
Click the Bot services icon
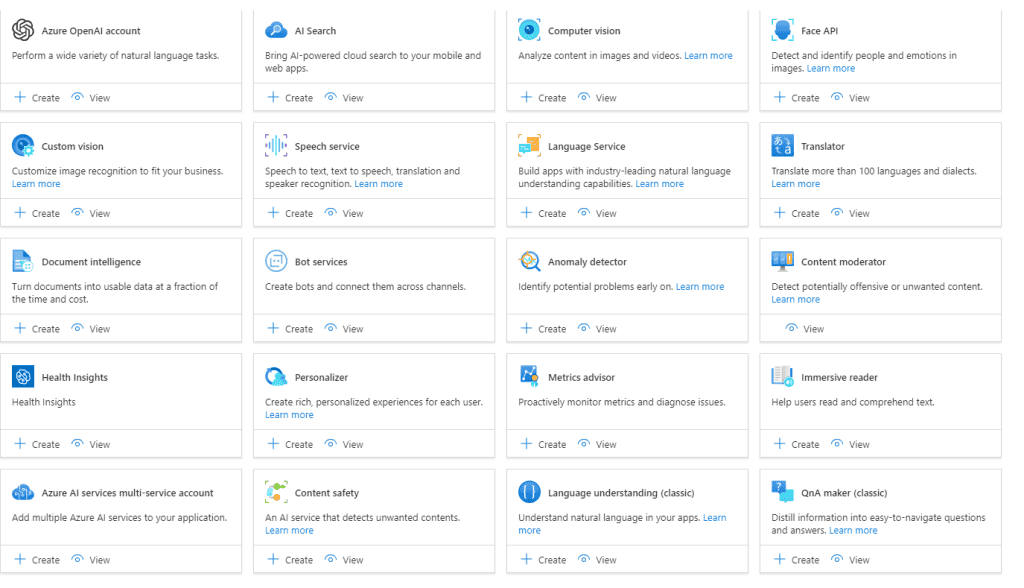tap(276, 262)
